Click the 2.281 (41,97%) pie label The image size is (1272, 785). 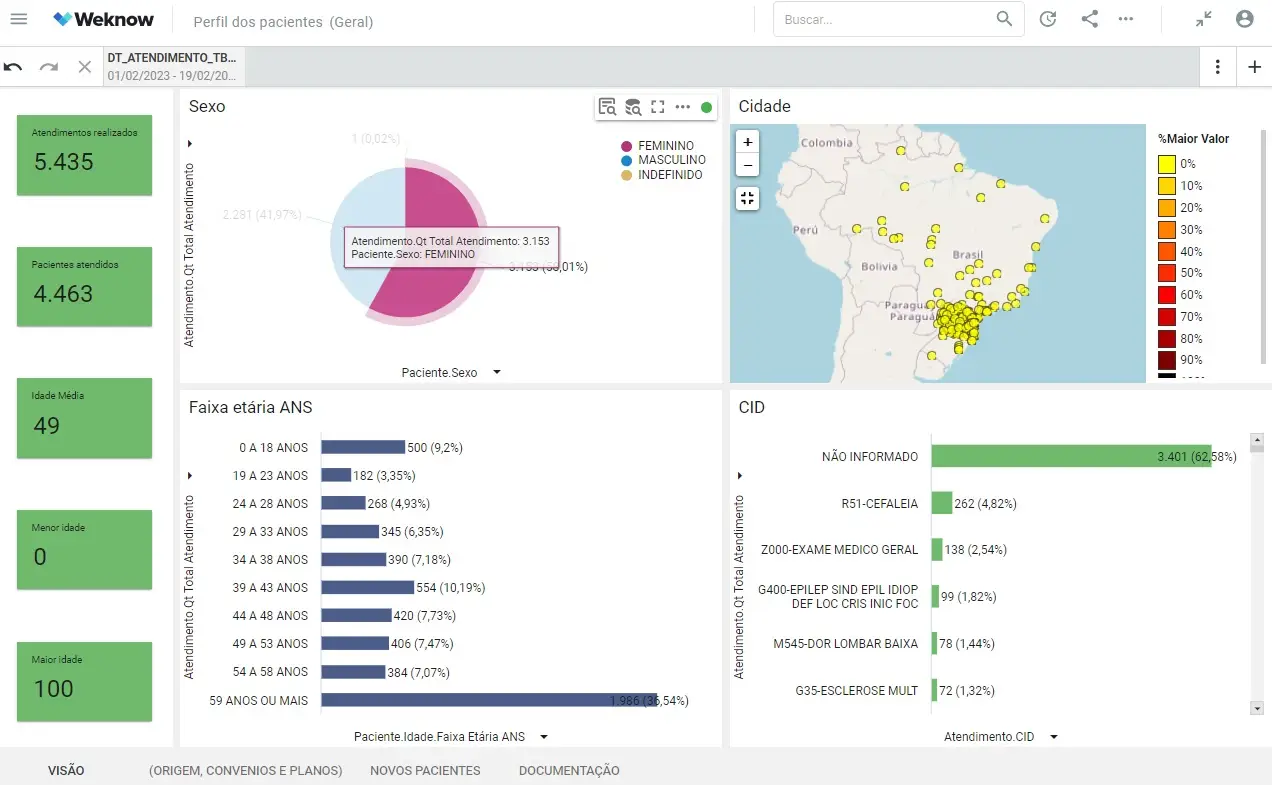coord(261,214)
